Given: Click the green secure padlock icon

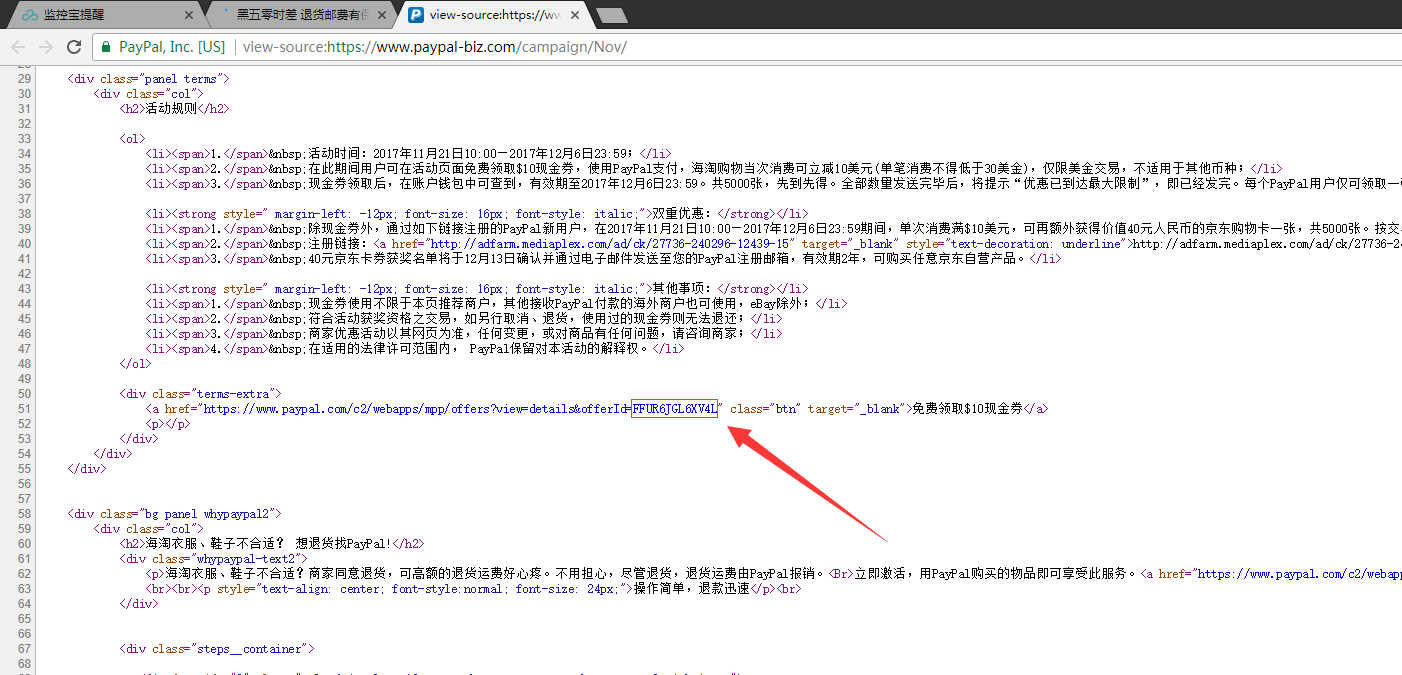Looking at the screenshot, I should coord(105,47).
